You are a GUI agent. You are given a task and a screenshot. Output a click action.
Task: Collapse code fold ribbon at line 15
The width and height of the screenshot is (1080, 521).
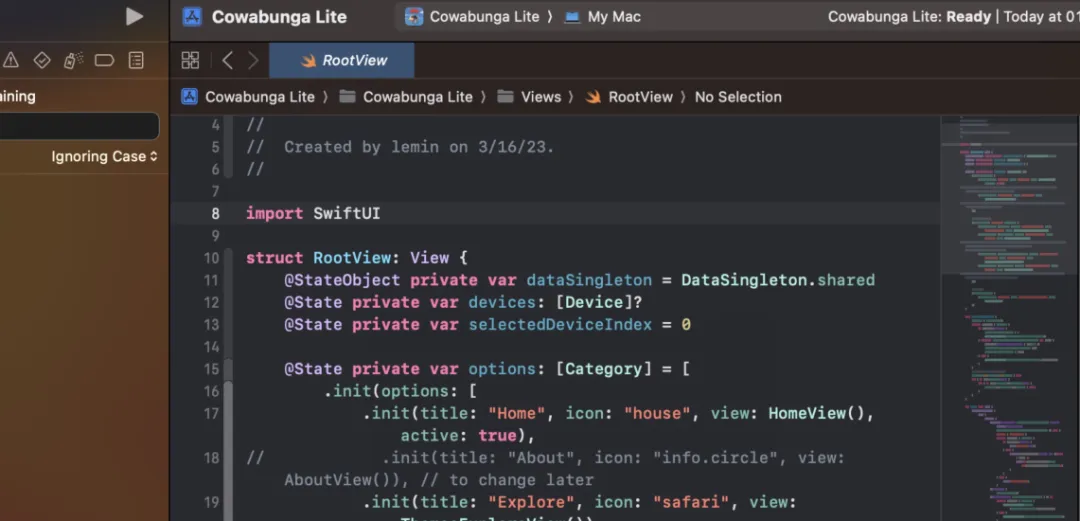[x=228, y=369]
